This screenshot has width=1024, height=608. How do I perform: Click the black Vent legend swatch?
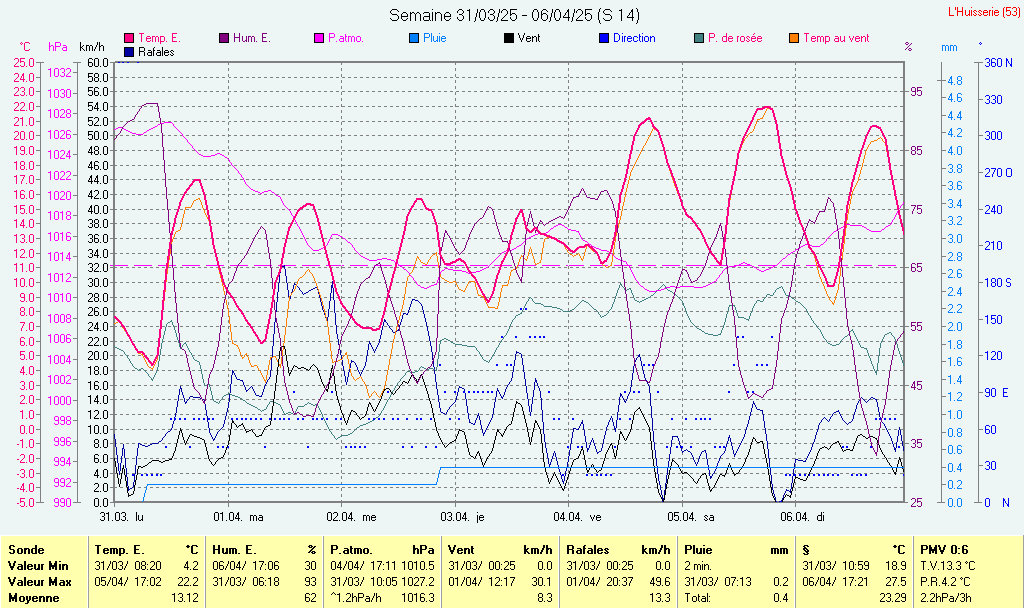pyautogui.click(x=509, y=38)
